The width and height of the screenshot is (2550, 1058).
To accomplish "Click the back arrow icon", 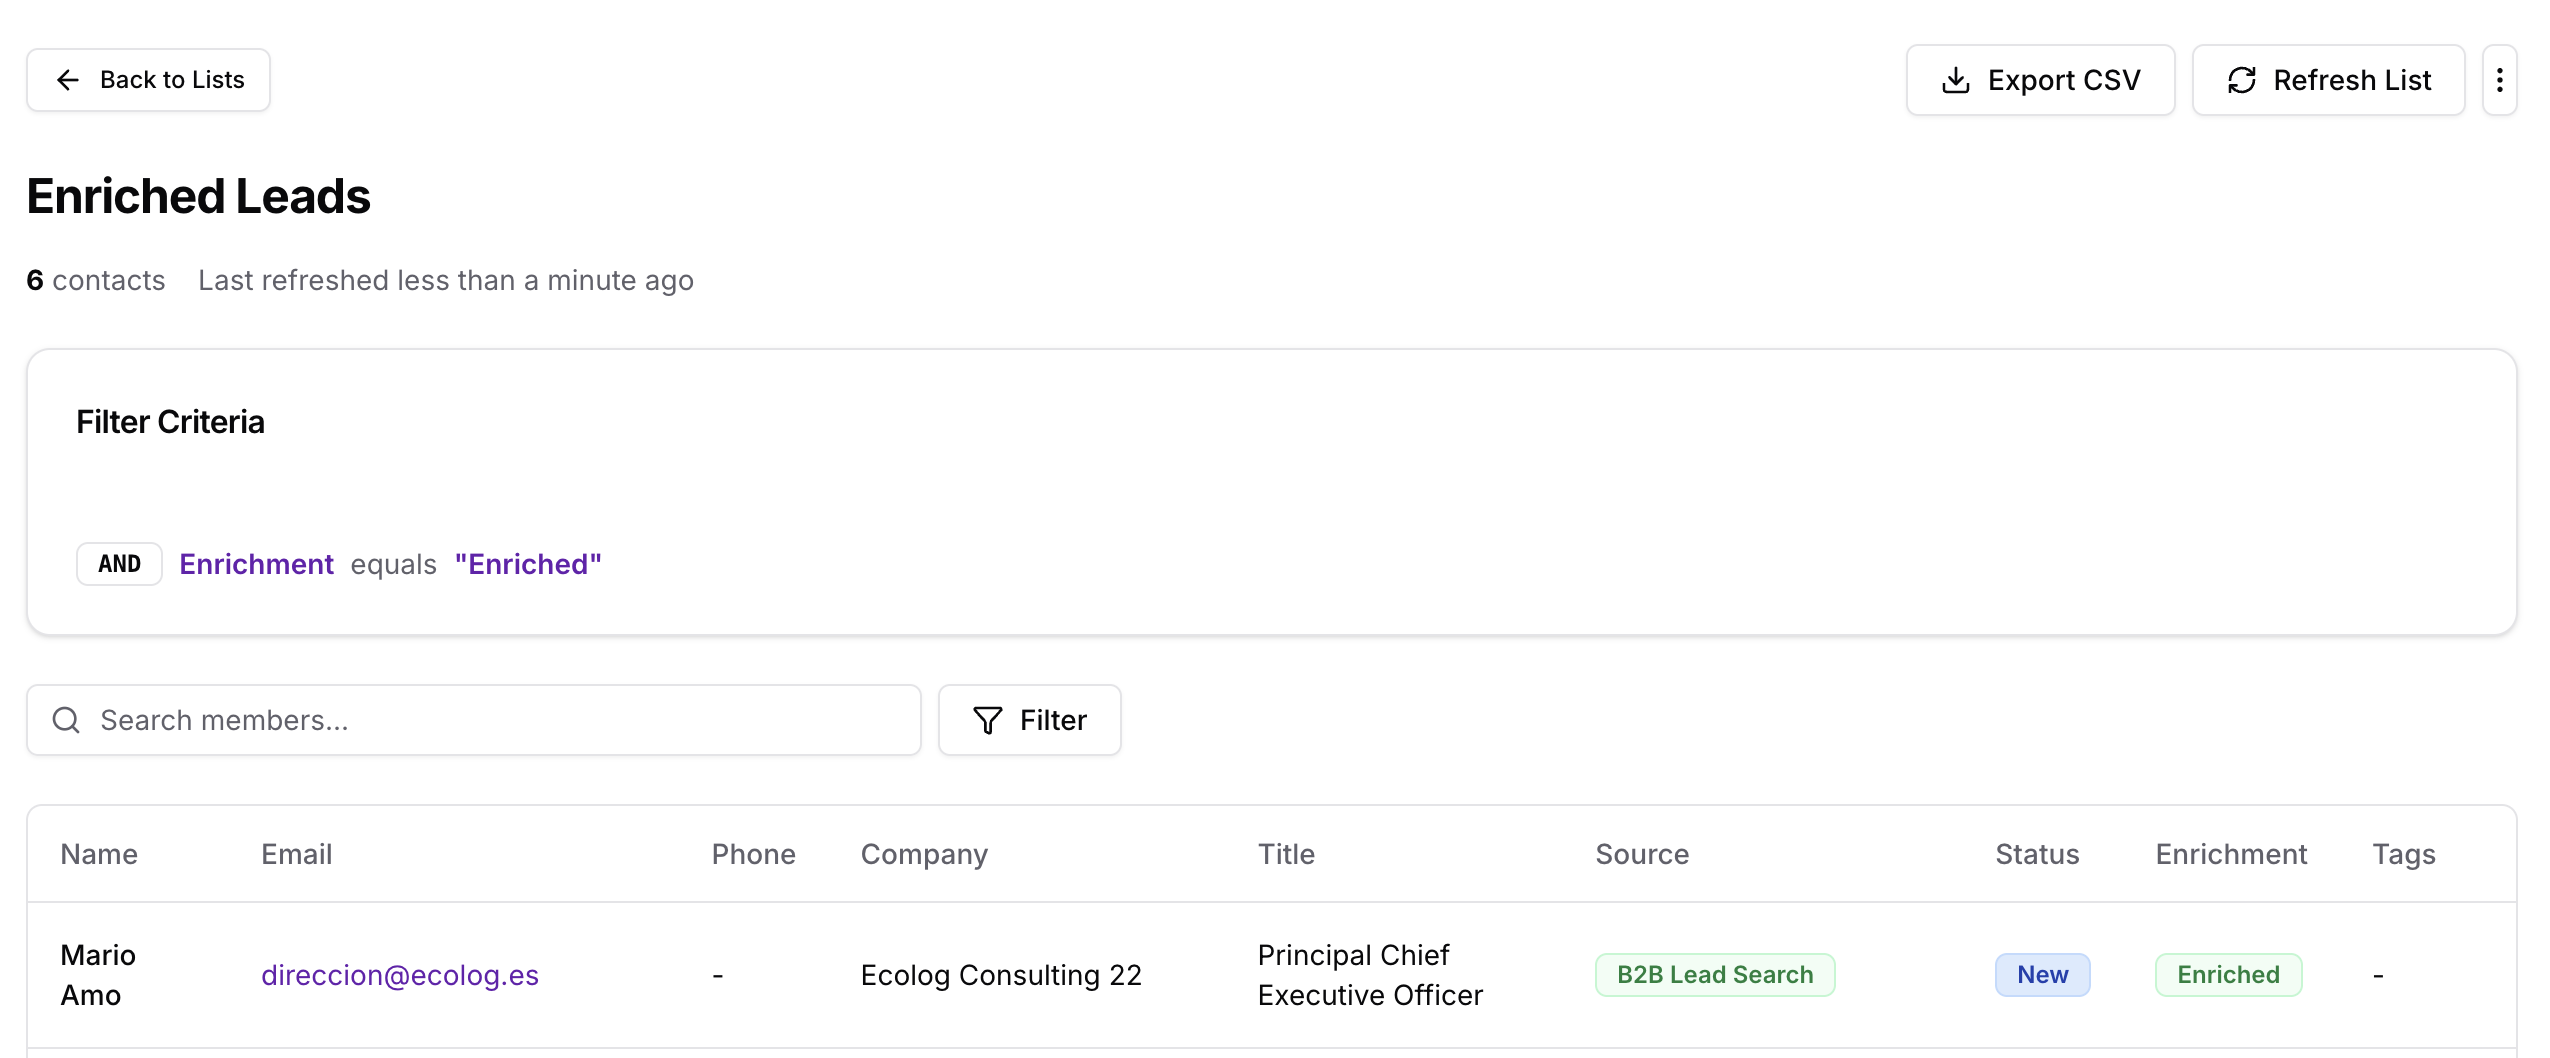I will [x=68, y=80].
